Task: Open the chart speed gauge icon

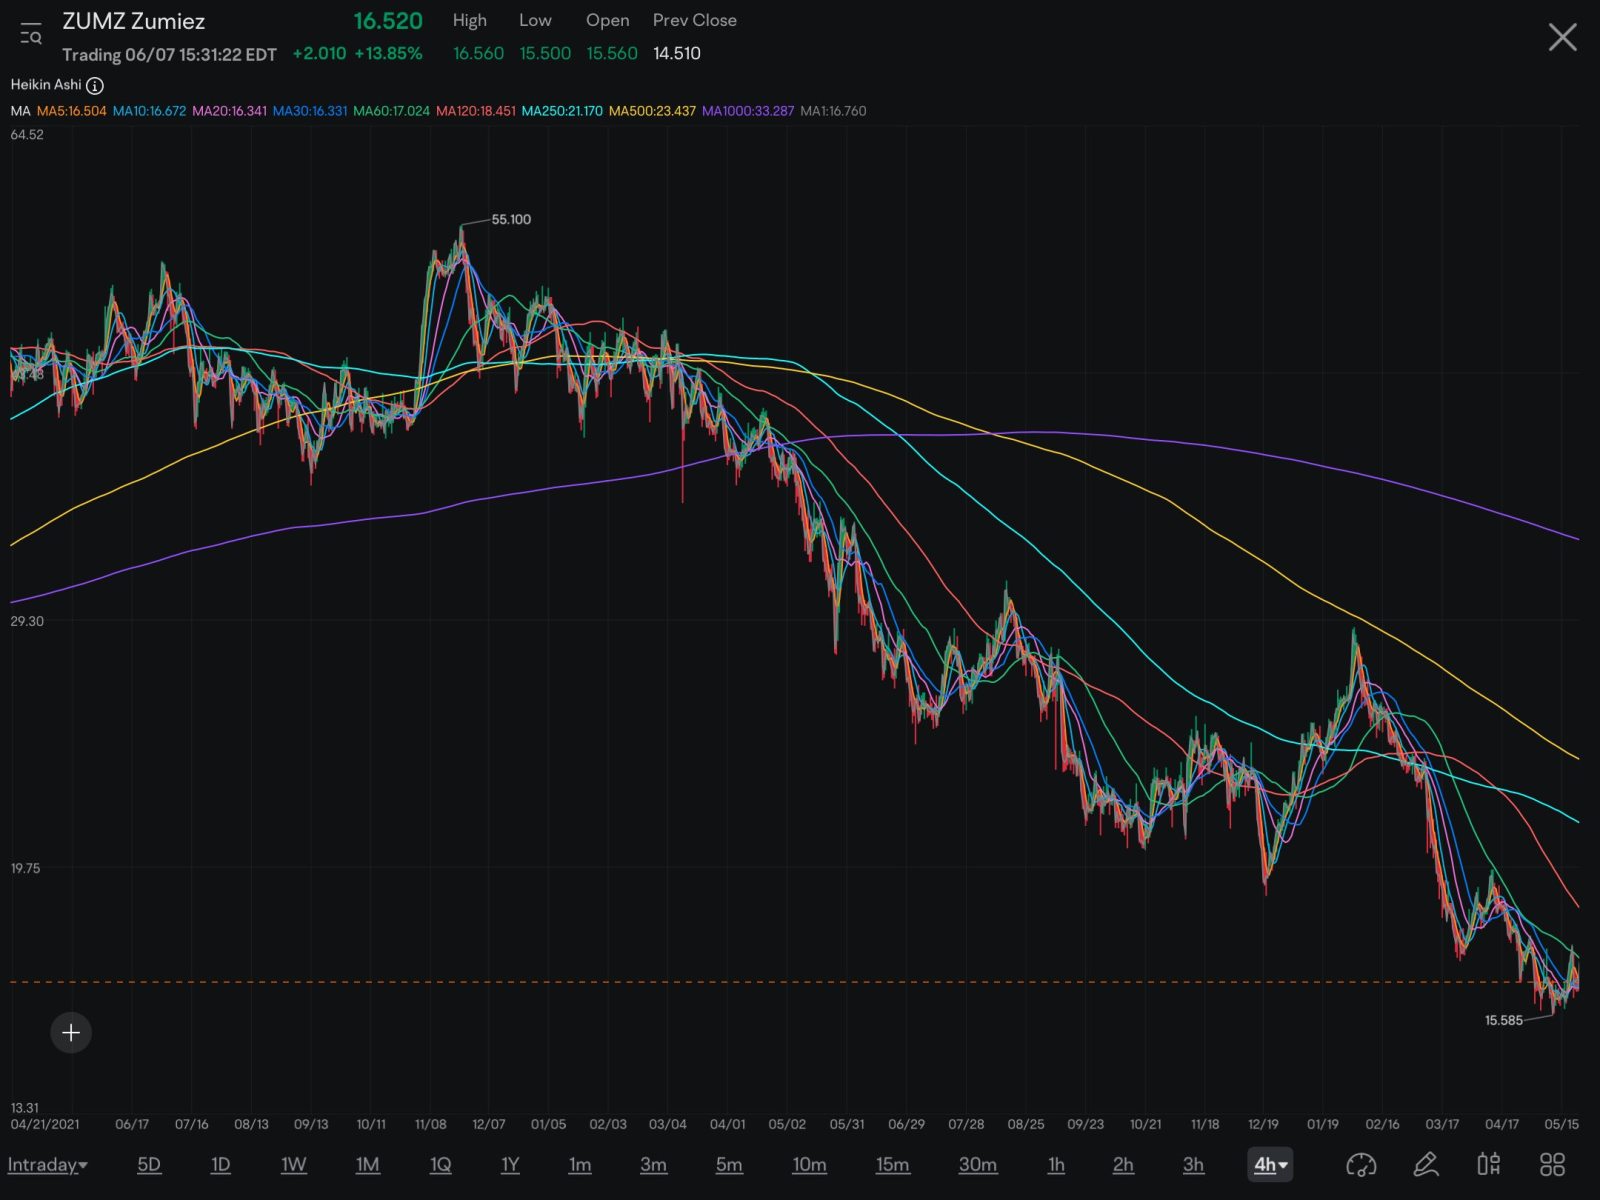Action: pyautogui.click(x=1361, y=1165)
